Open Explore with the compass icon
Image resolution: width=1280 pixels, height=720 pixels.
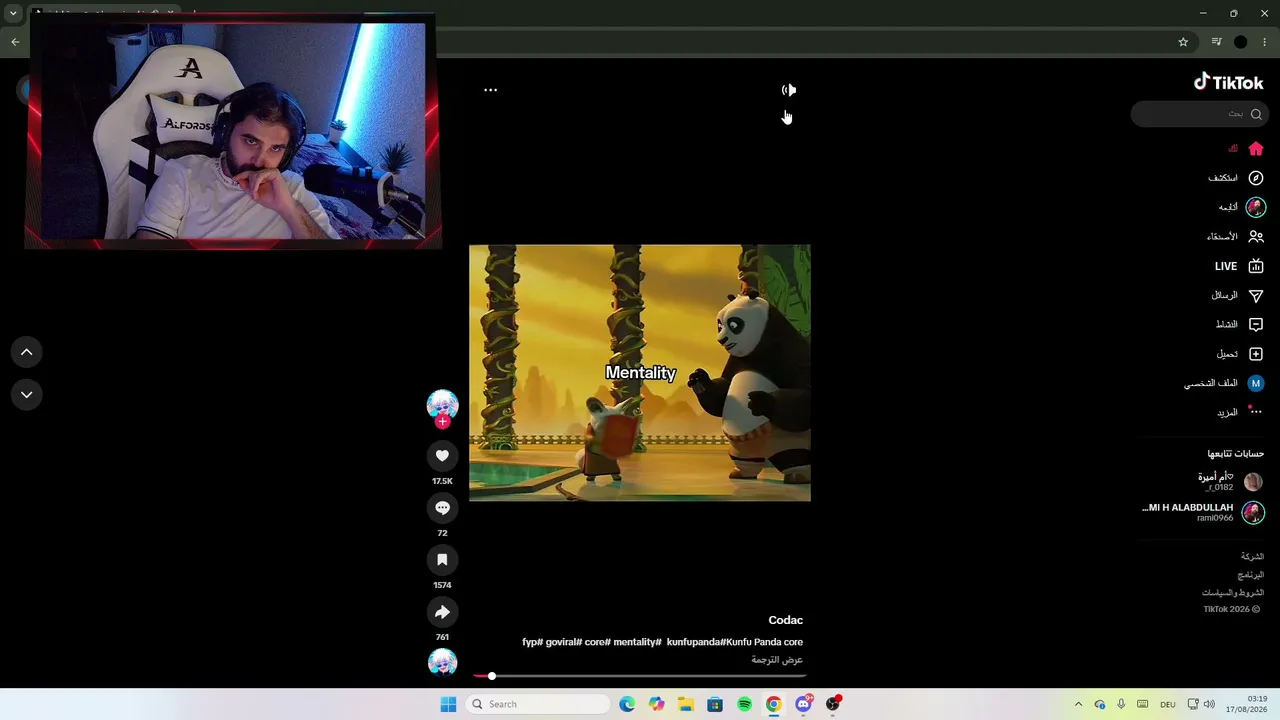pos(1256,178)
